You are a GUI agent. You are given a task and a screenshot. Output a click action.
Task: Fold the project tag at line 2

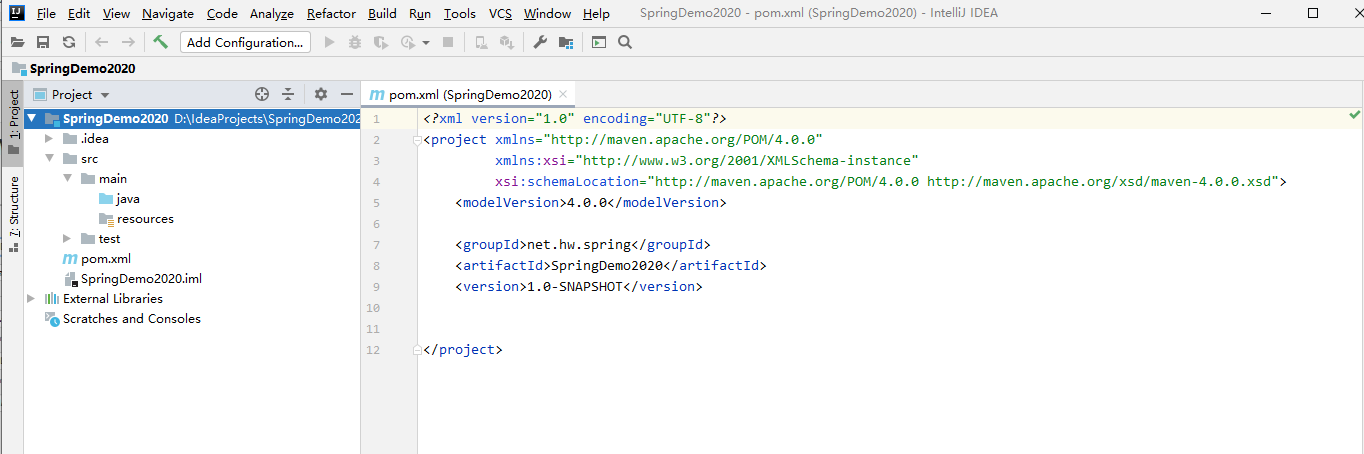click(x=416, y=140)
